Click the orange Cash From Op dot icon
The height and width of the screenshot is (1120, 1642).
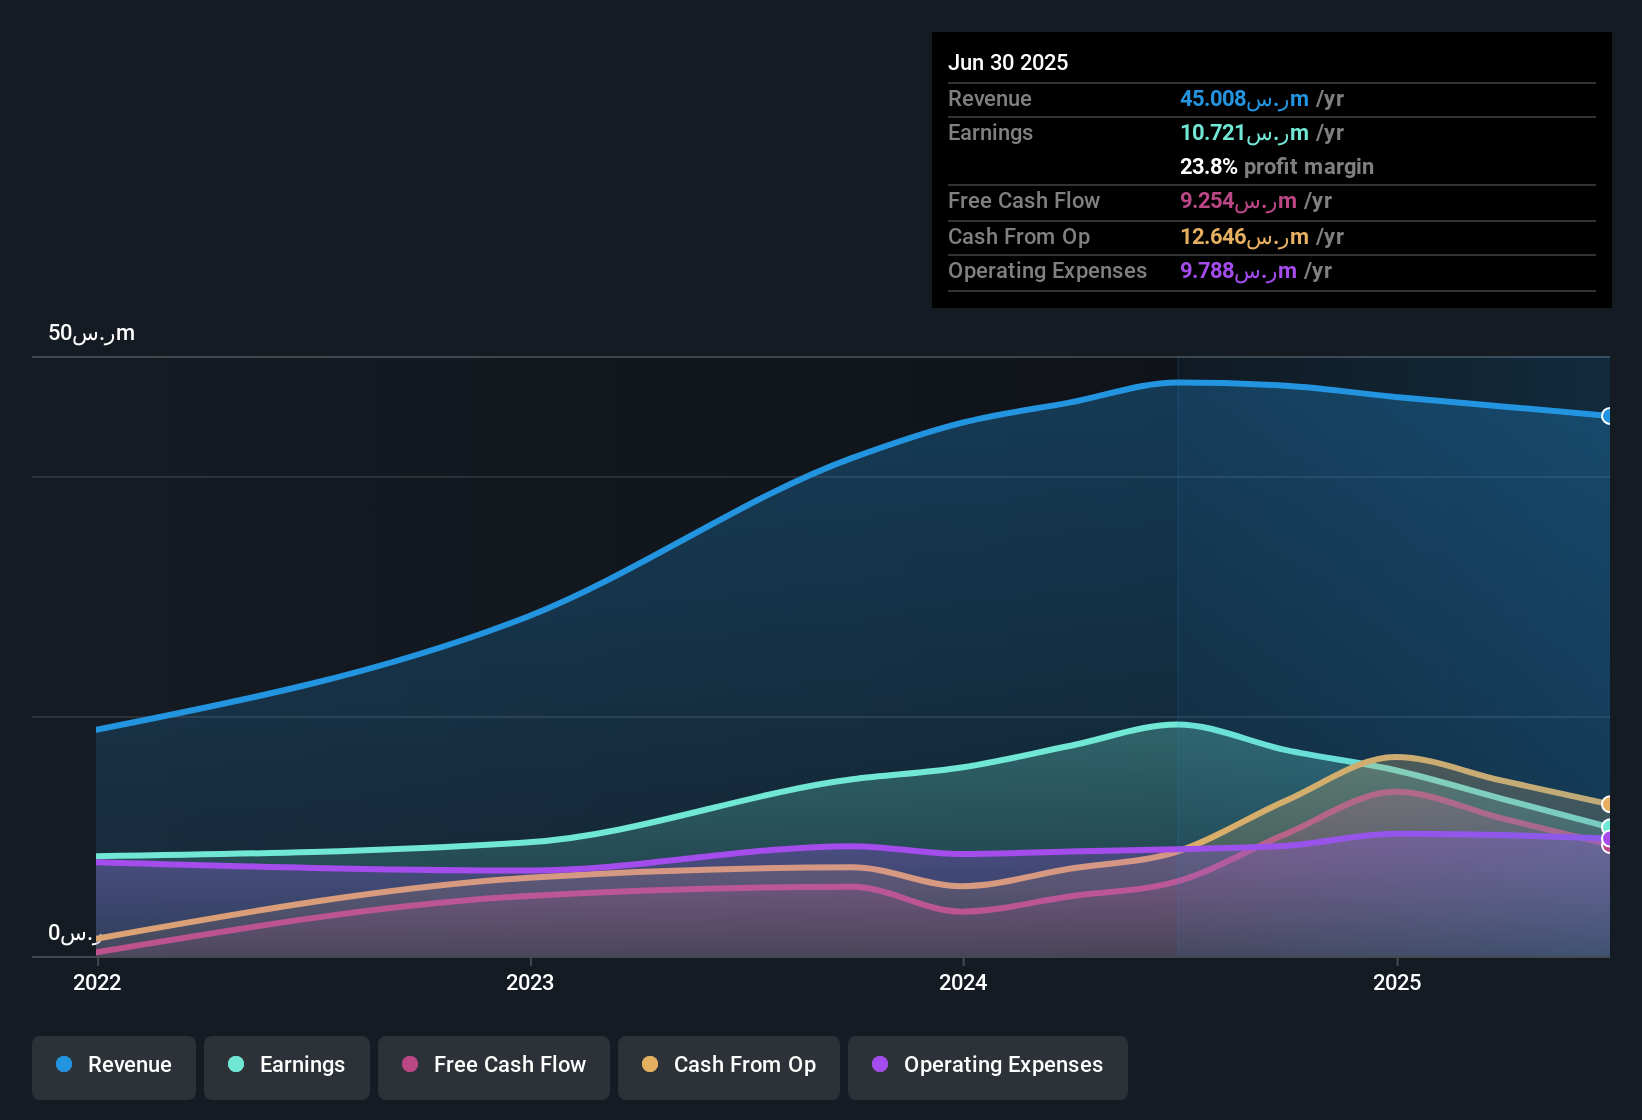[x=649, y=1065]
